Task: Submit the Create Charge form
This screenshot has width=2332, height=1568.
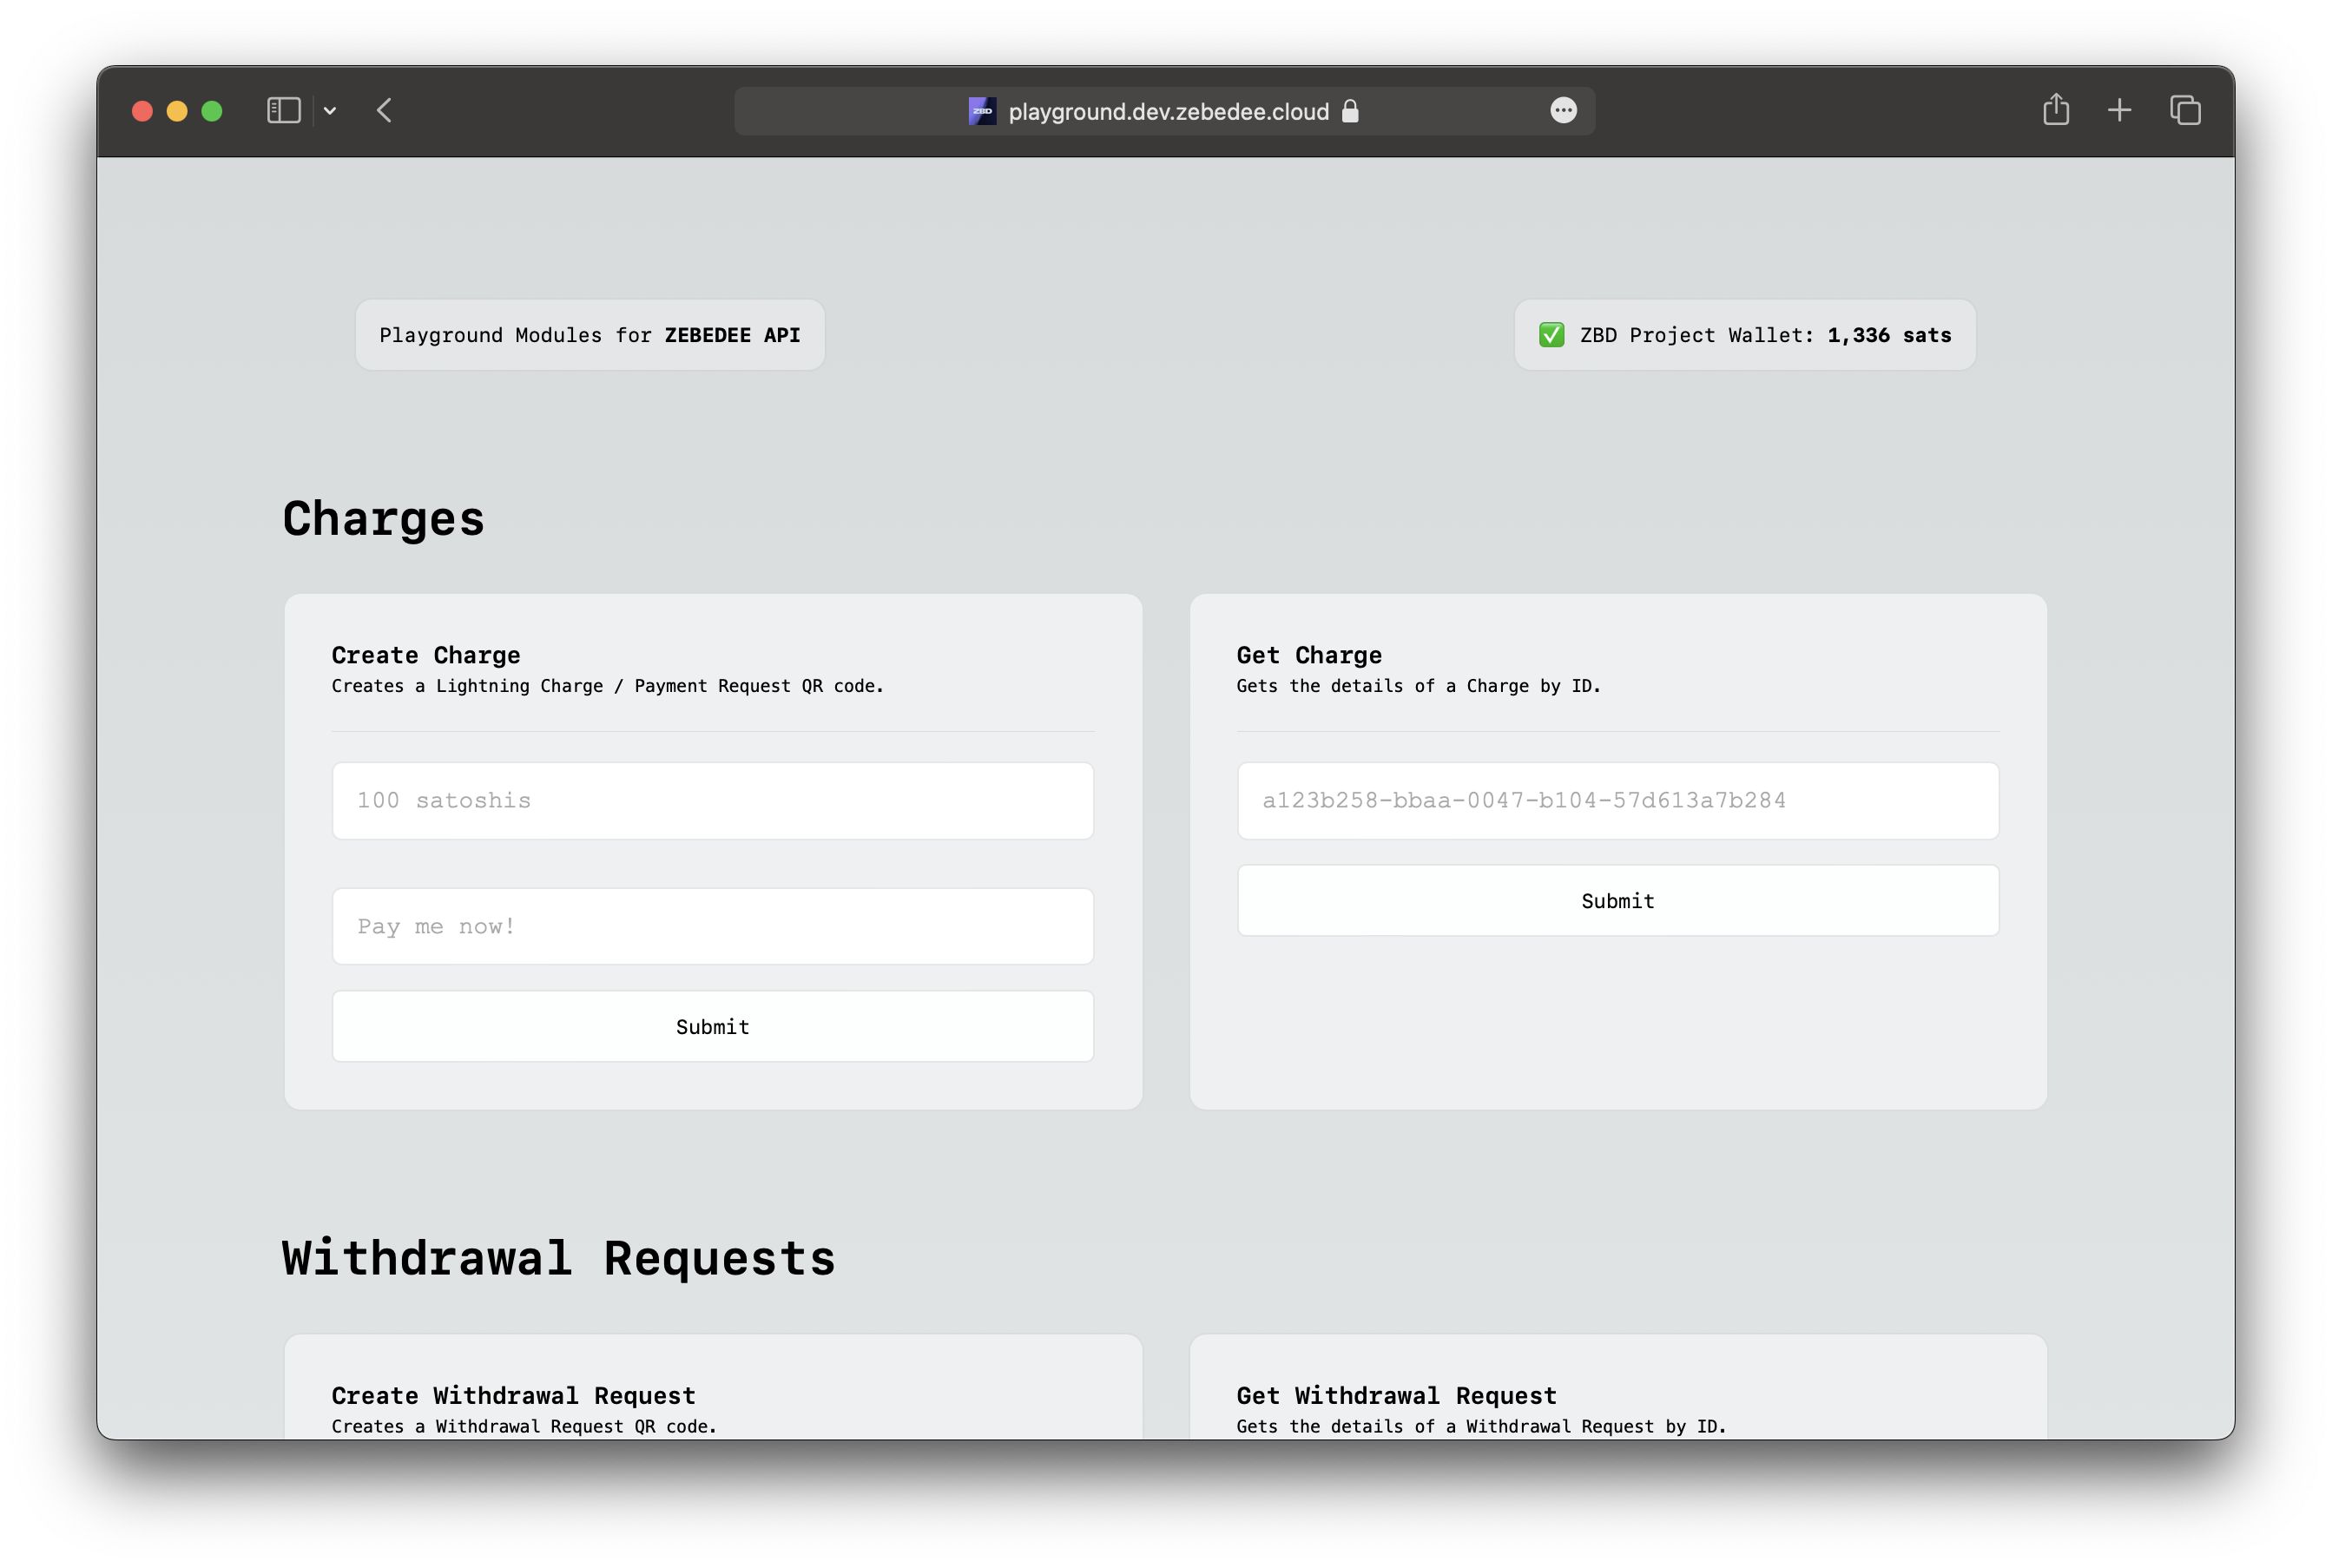Action: click(712, 1026)
